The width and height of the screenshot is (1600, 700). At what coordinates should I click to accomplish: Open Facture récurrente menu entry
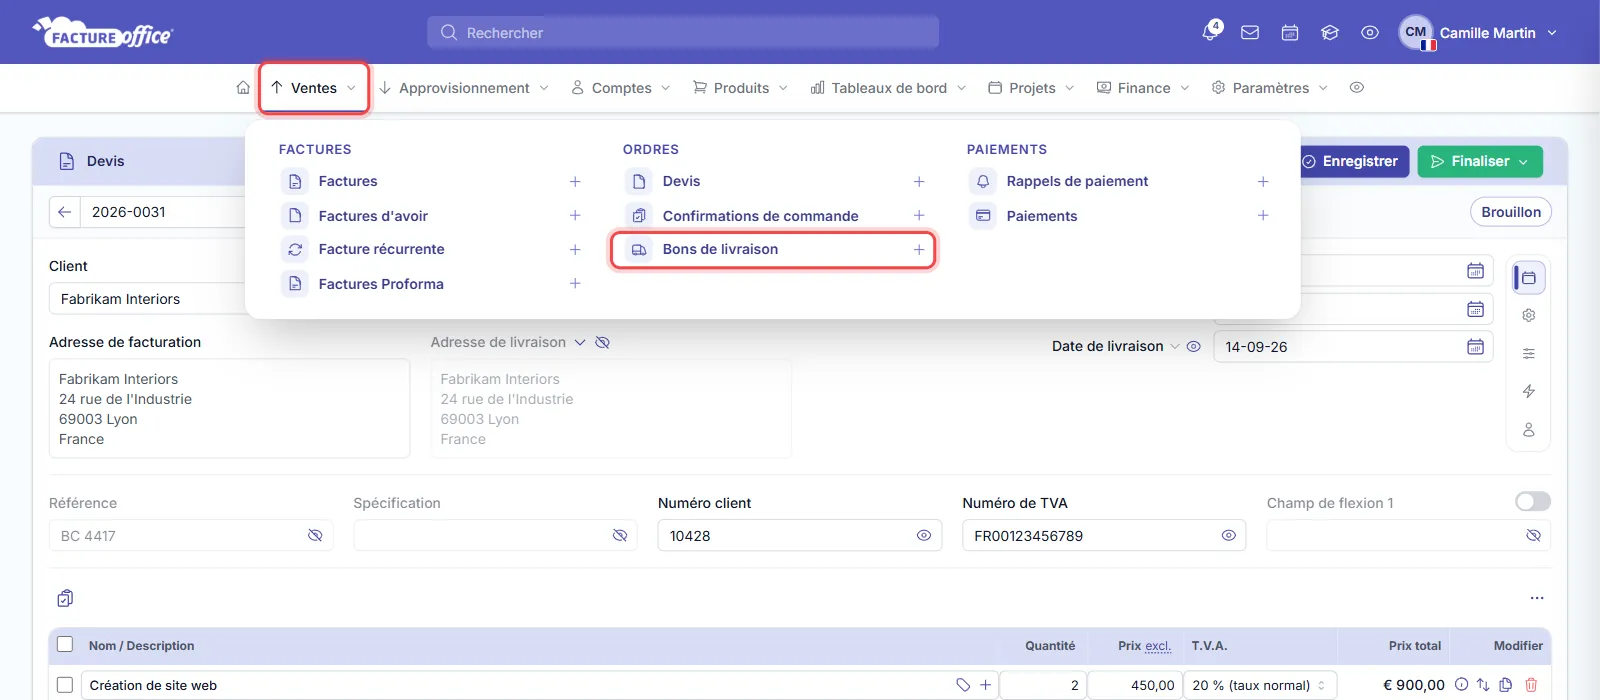[381, 250]
